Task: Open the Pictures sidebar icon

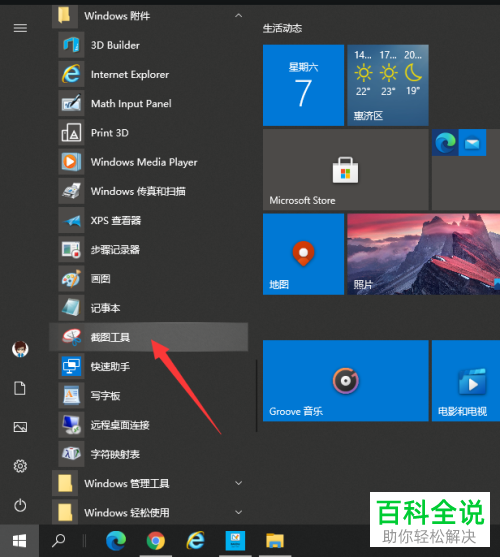Action: (20, 427)
